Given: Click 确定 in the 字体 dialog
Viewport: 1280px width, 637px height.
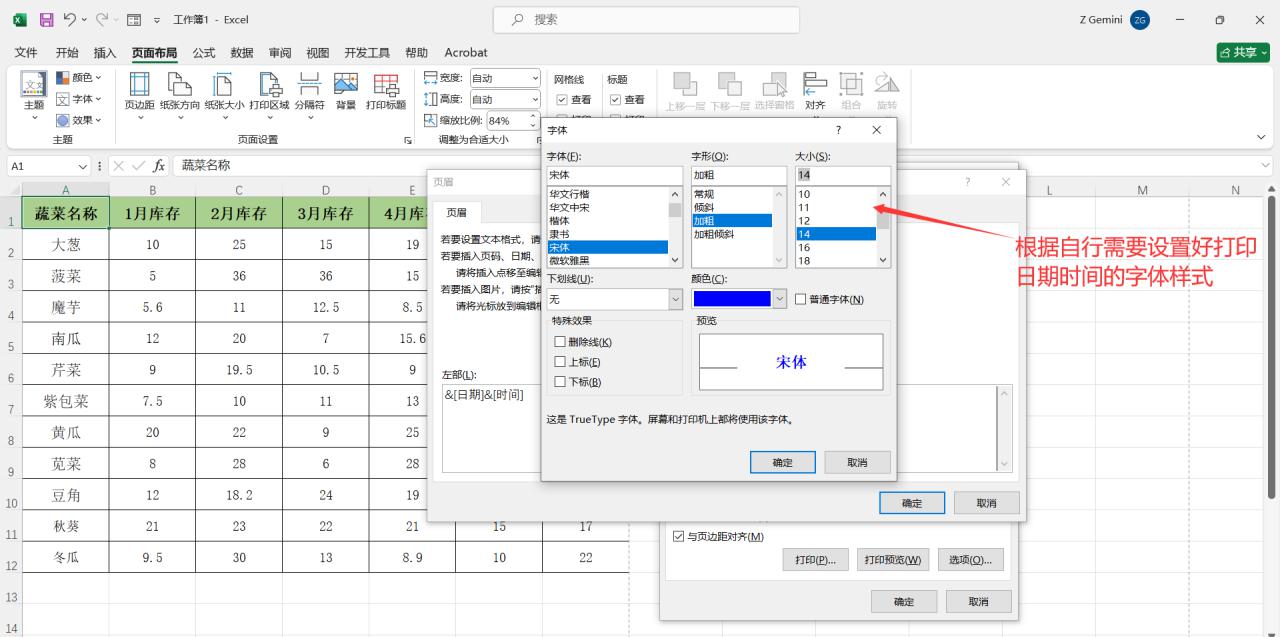Looking at the screenshot, I should 783,462.
